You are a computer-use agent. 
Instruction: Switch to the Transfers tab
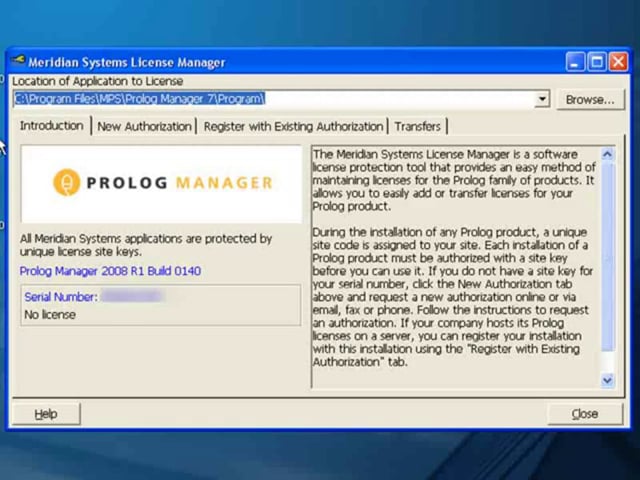(x=418, y=127)
